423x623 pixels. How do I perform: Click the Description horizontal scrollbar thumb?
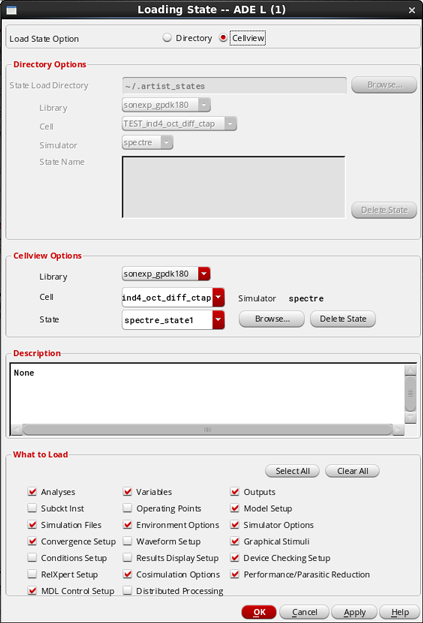click(x=207, y=430)
